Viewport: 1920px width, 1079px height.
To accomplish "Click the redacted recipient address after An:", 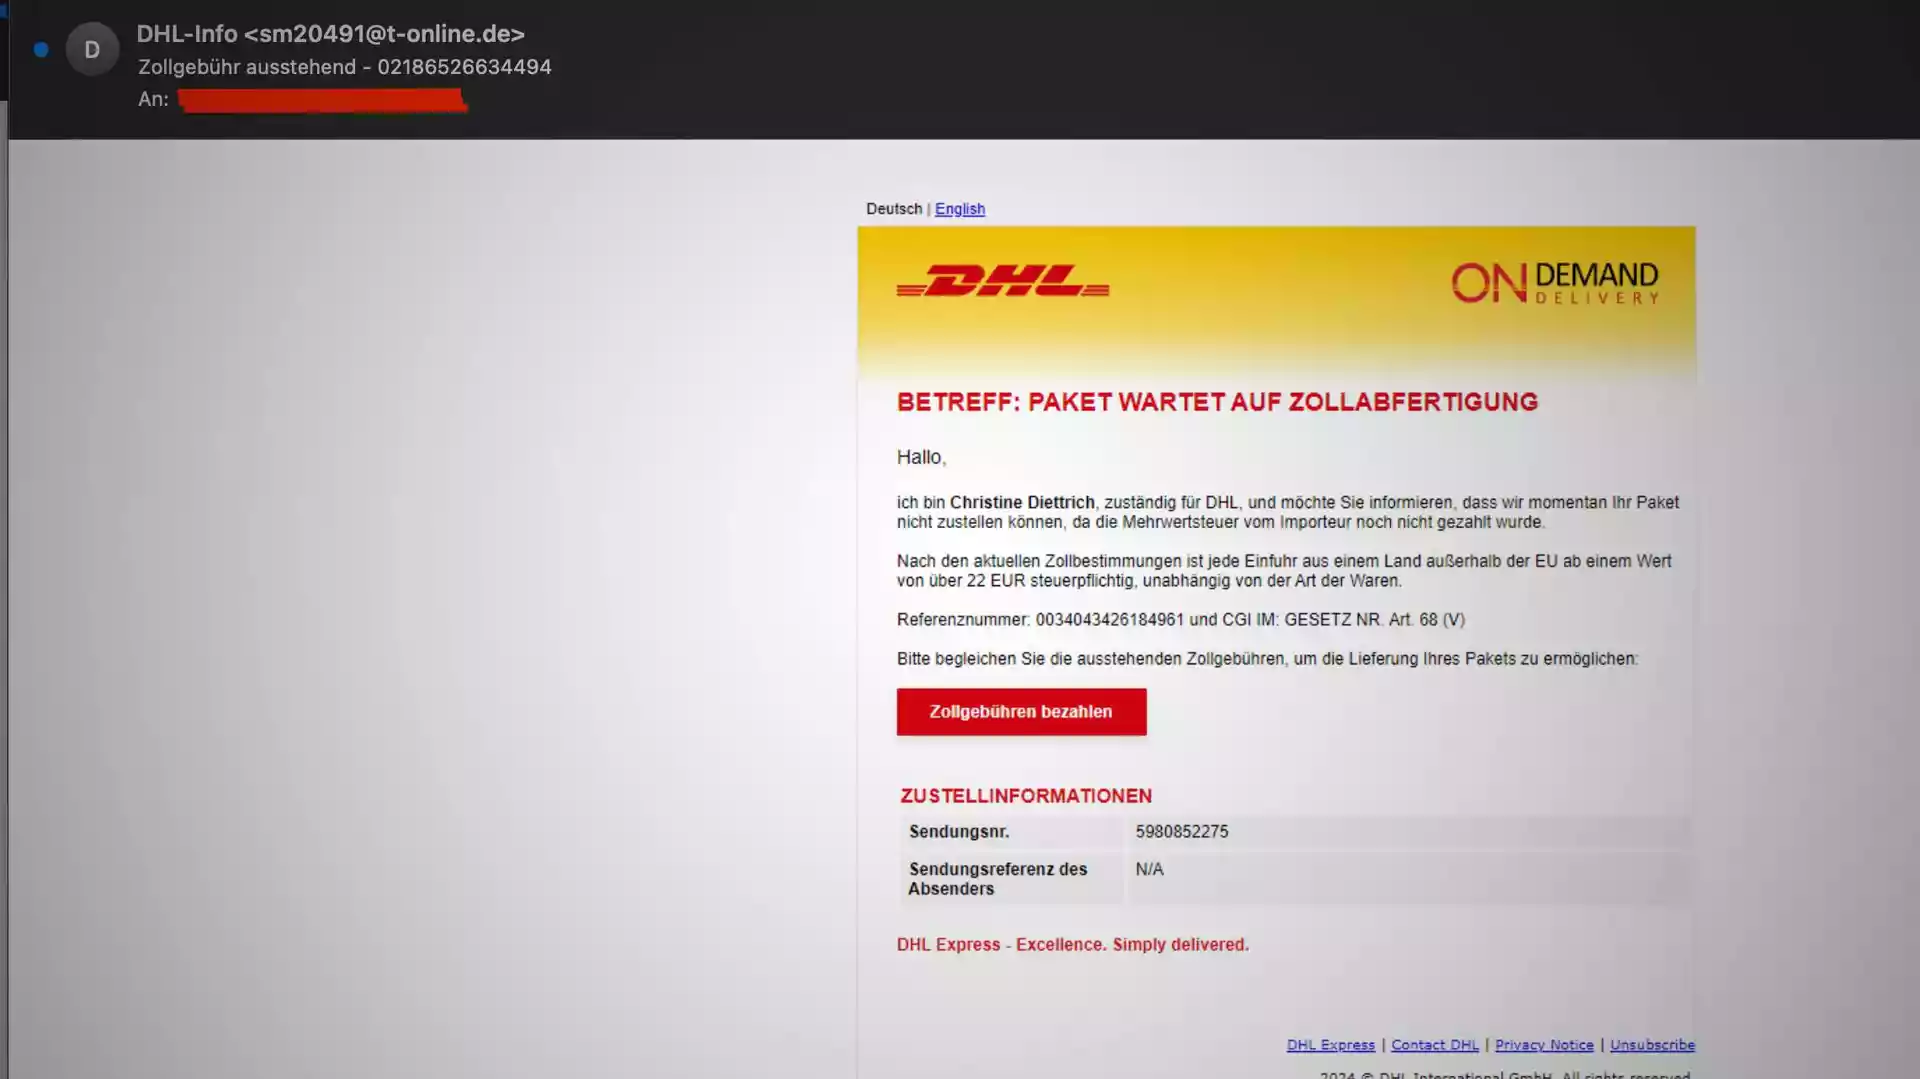I will pyautogui.click(x=322, y=100).
